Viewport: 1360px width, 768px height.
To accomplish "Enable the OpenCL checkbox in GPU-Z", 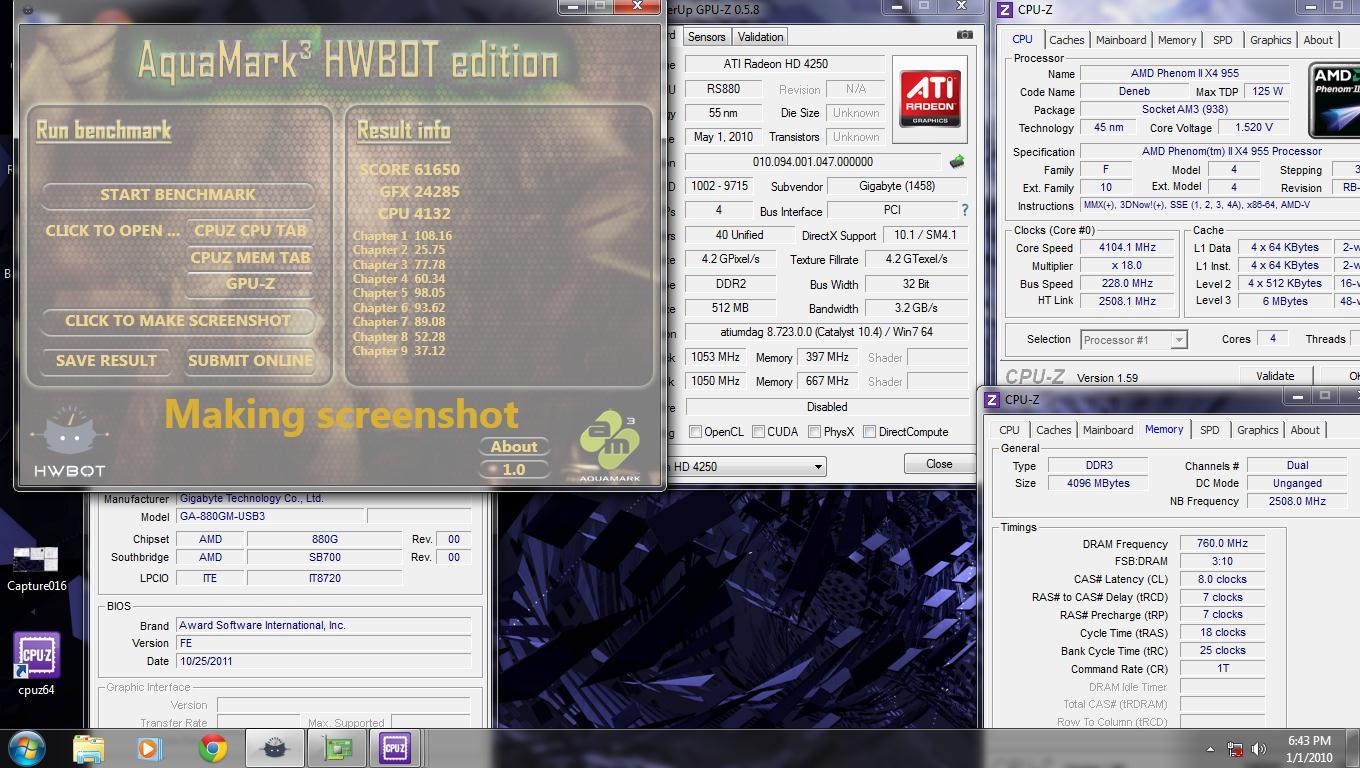I will tap(695, 432).
